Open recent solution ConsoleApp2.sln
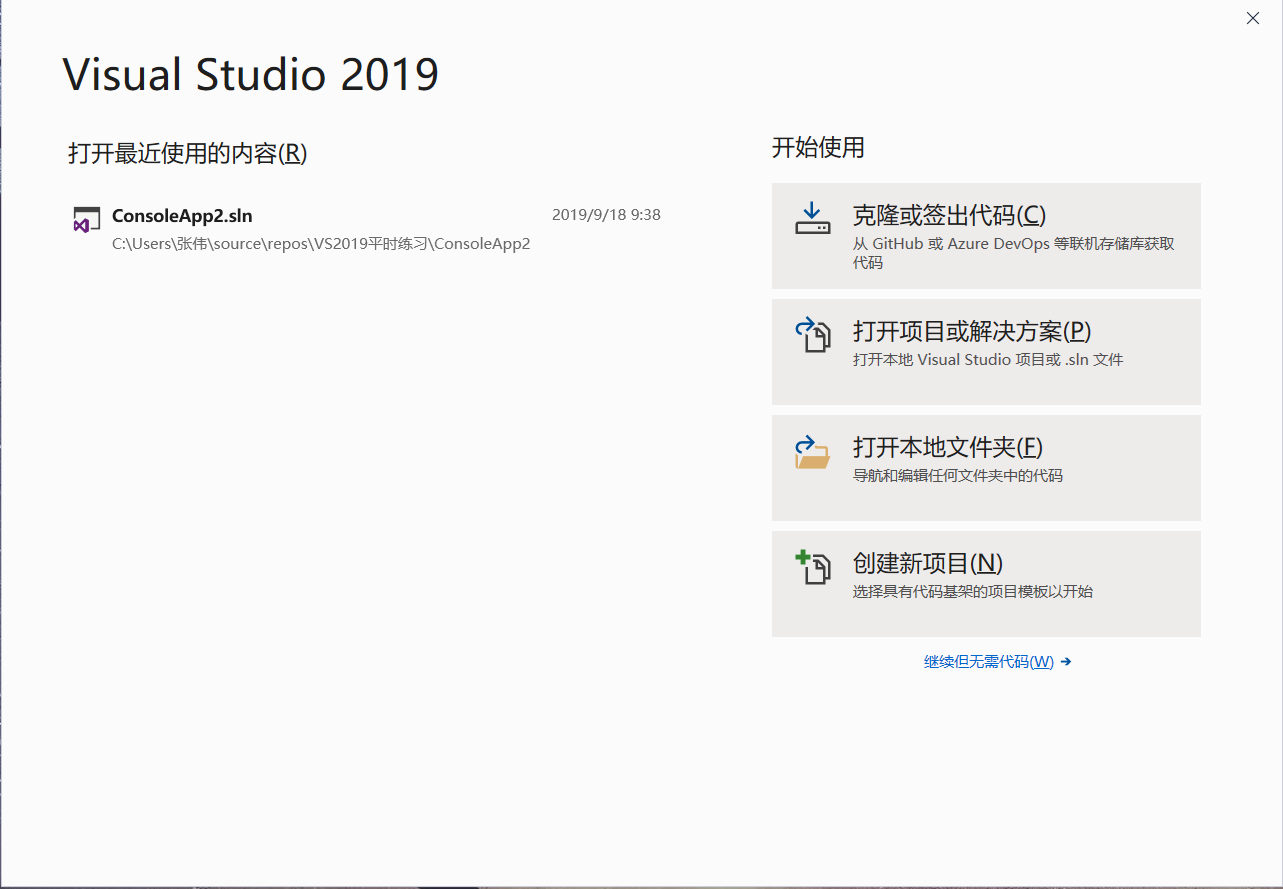This screenshot has height=889, width=1283. [182, 215]
